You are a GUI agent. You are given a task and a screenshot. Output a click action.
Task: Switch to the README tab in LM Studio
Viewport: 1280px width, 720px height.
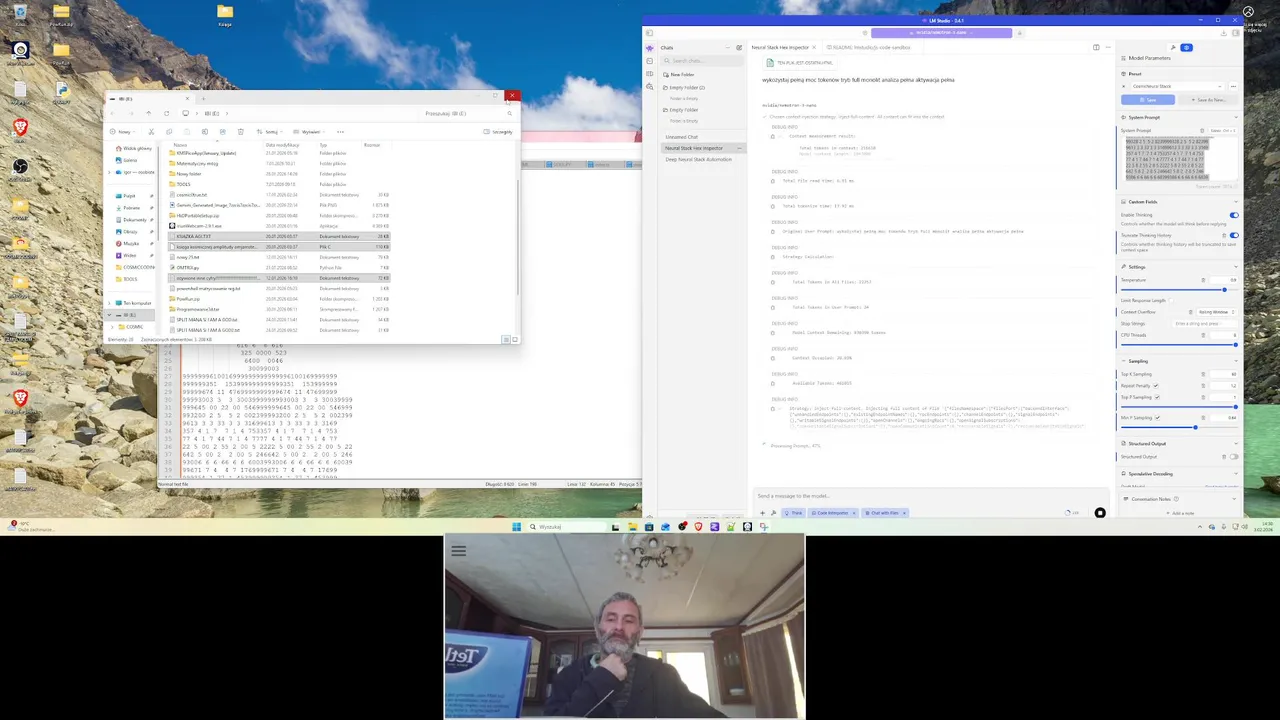[869, 47]
